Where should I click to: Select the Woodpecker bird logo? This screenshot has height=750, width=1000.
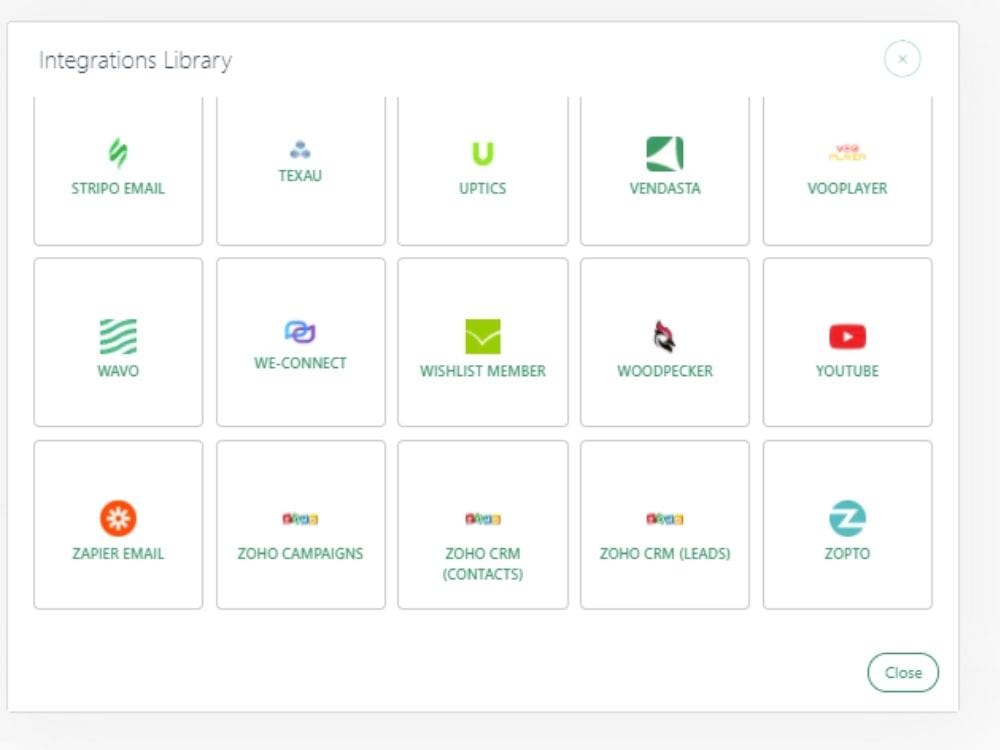(665, 336)
